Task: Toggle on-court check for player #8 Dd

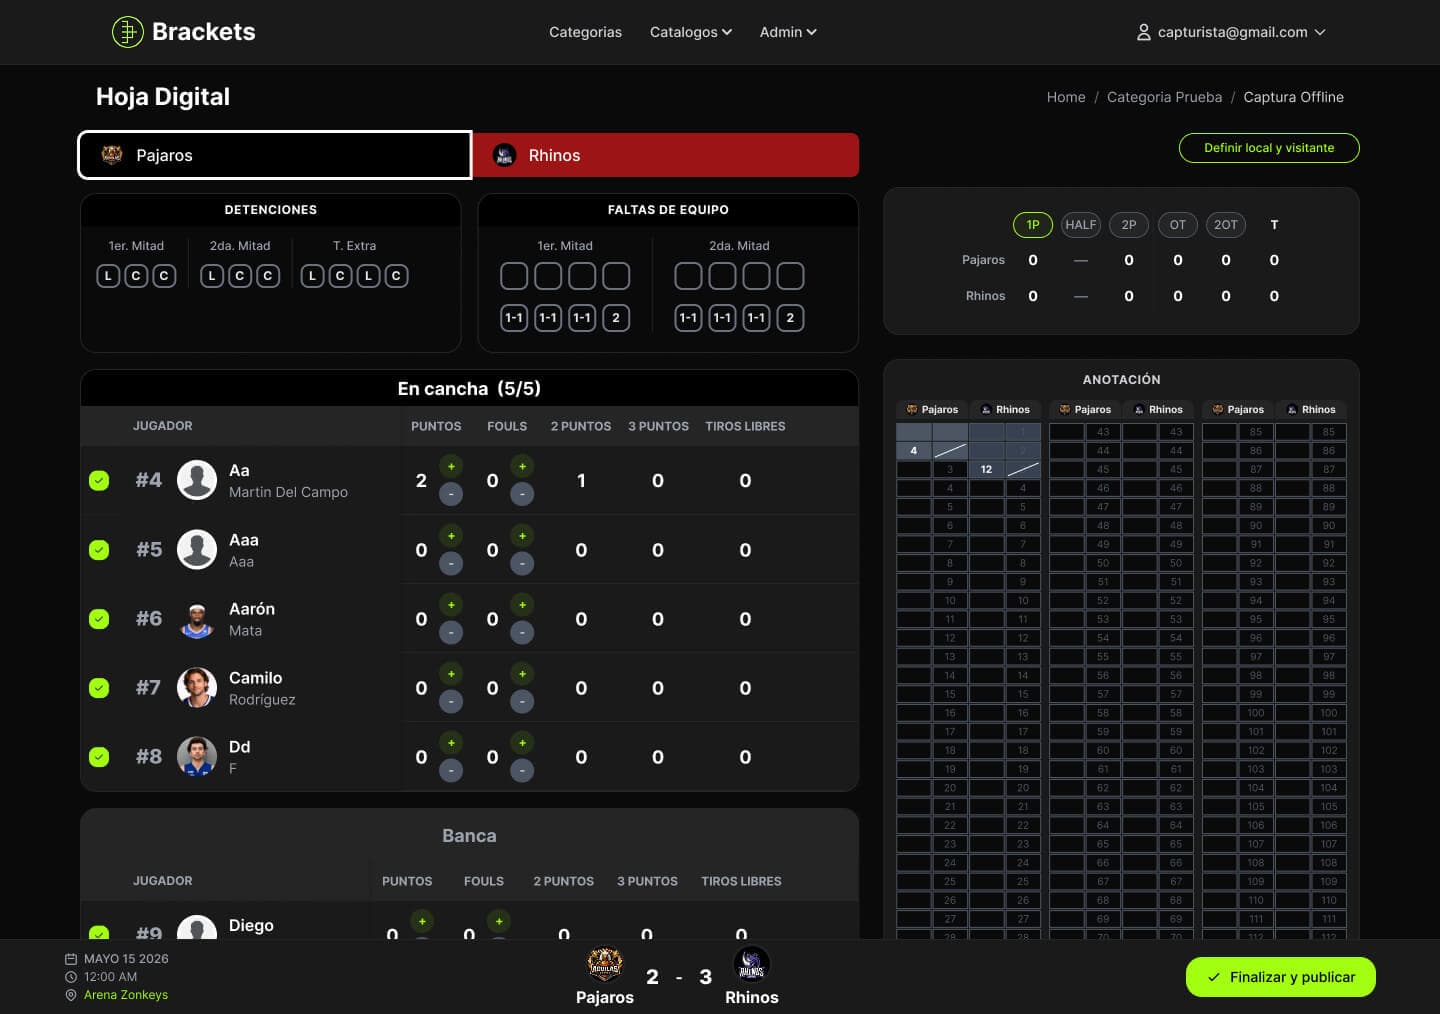Action: pyautogui.click(x=99, y=757)
